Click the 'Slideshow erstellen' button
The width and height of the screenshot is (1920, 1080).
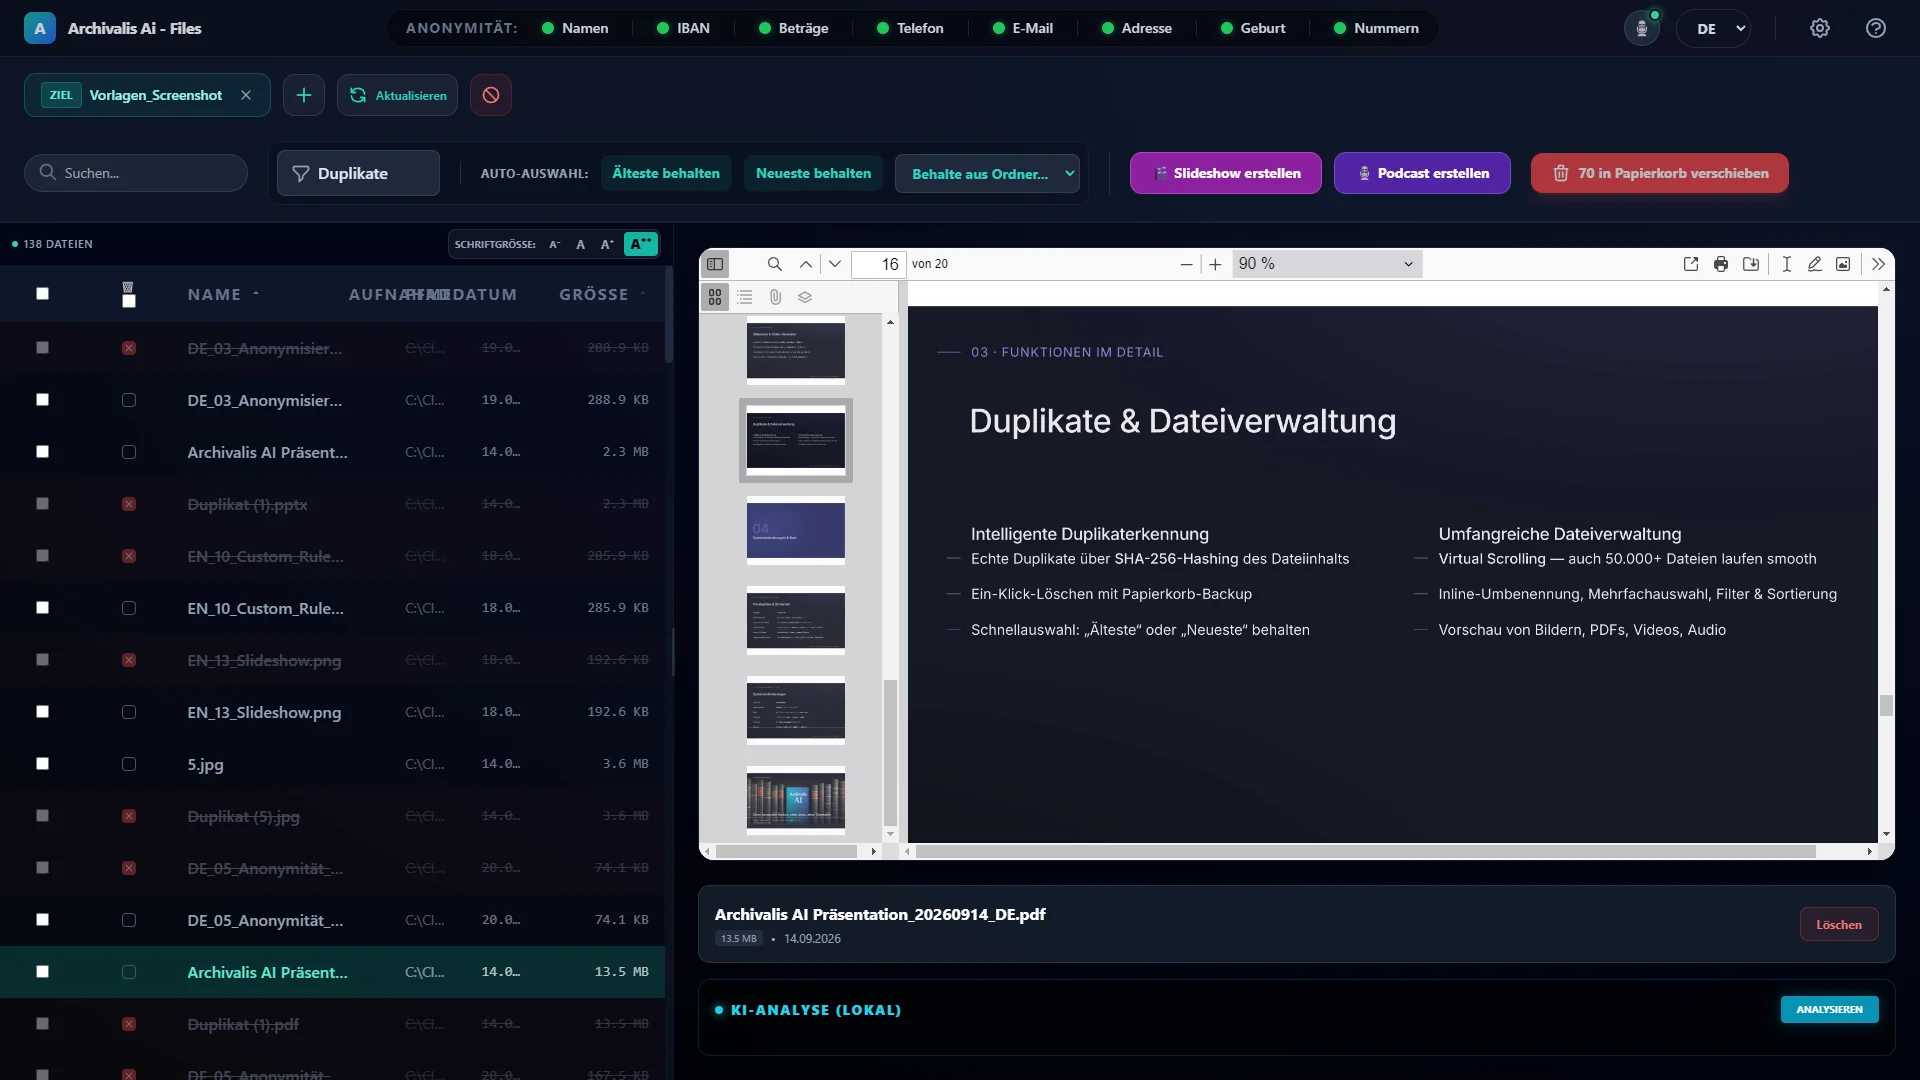[x=1226, y=173]
